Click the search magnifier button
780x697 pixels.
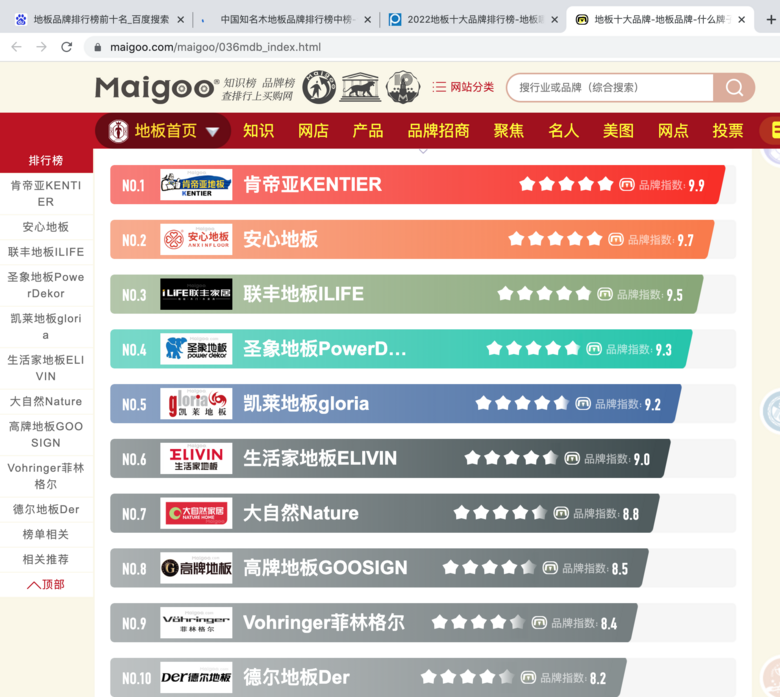(734, 88)
